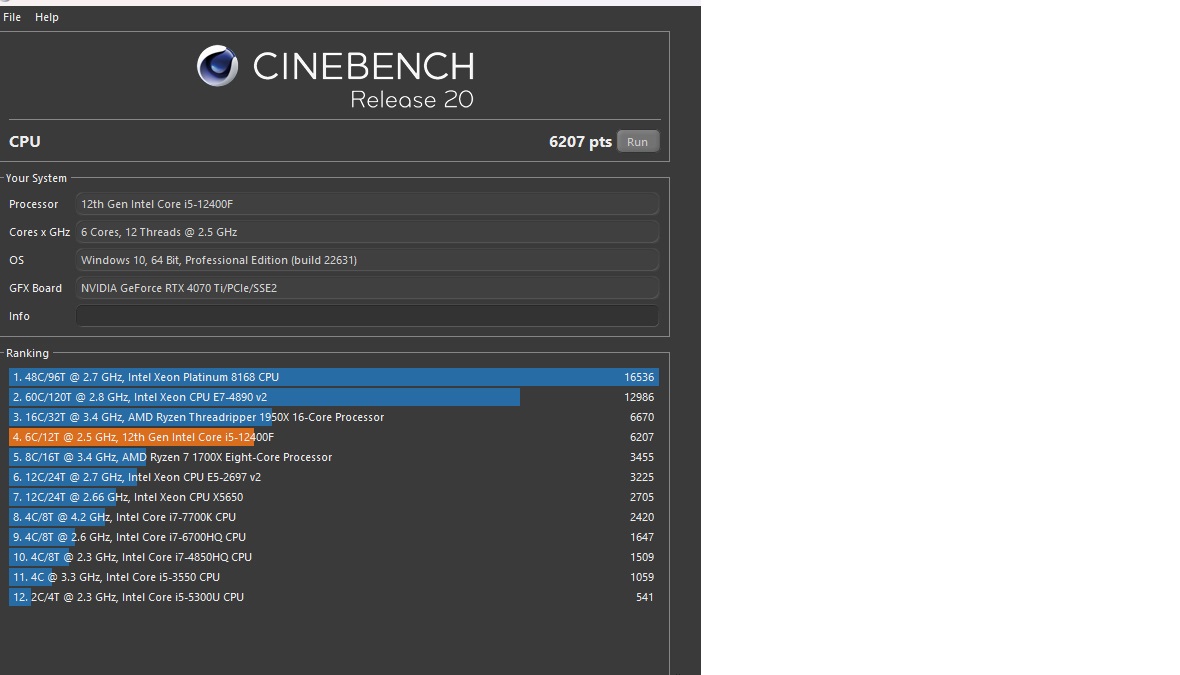Click the Xeon X5650 ranking entry
This screenshot has height=675, width=1180.
click(x=333, y=497)
